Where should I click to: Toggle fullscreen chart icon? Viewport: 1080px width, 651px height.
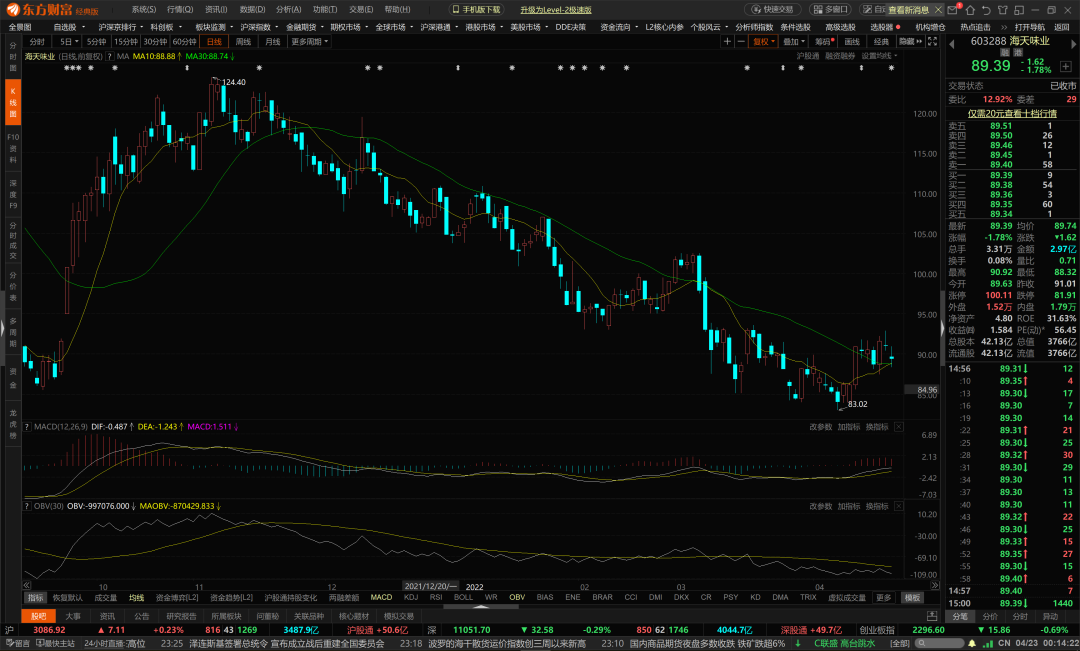coord(932,41)
